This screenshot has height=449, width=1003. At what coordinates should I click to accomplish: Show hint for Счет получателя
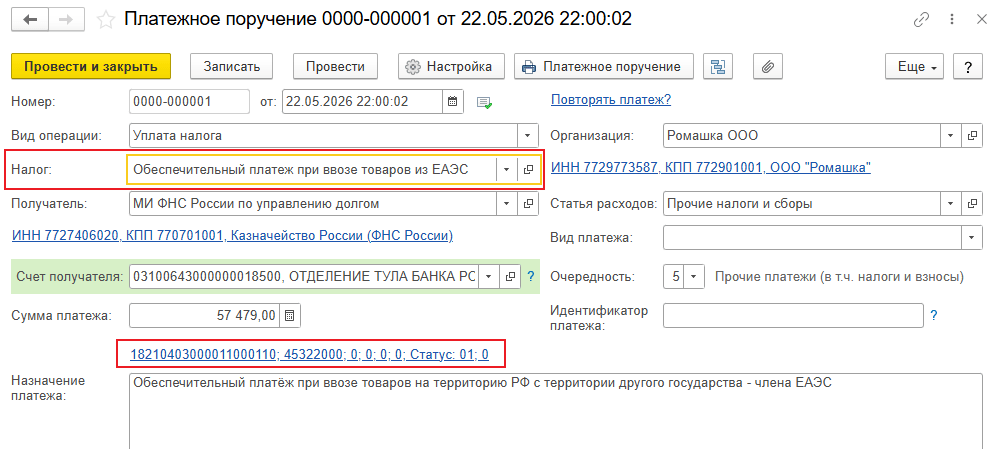point(530,277)
